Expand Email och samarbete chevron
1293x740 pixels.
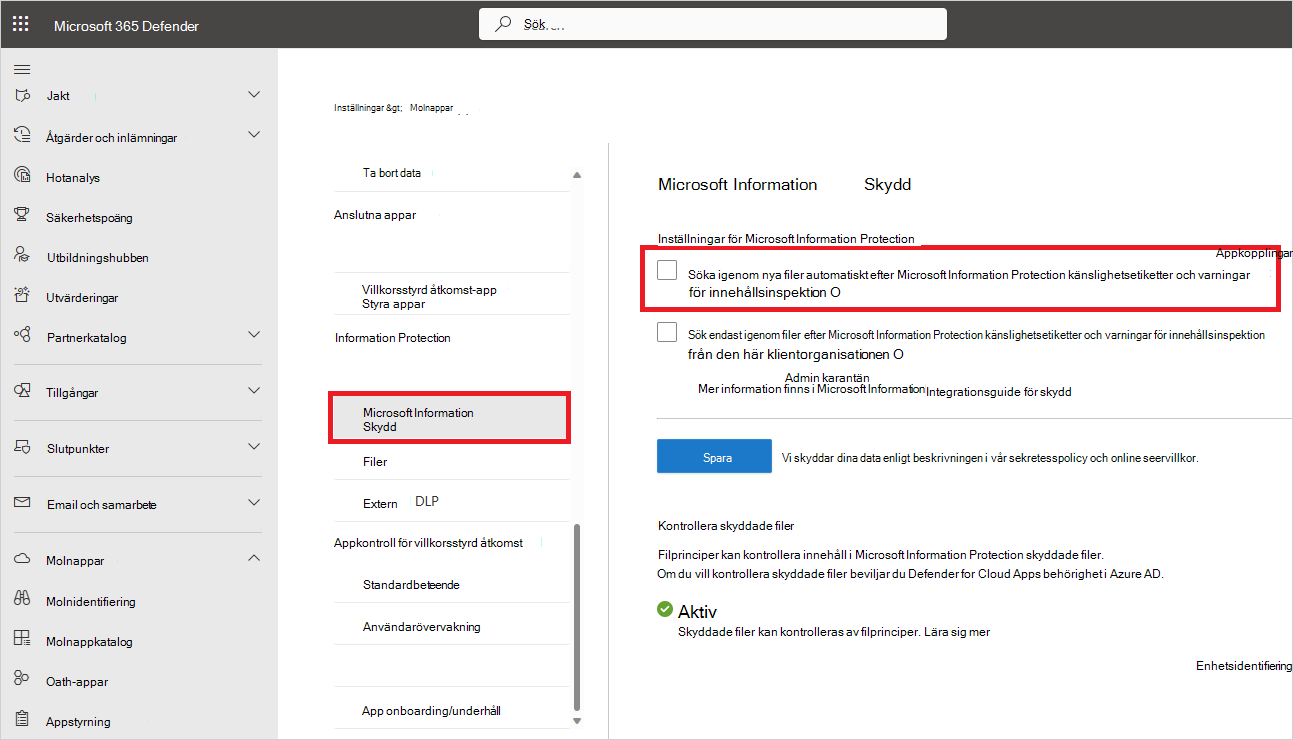(254, 502)
